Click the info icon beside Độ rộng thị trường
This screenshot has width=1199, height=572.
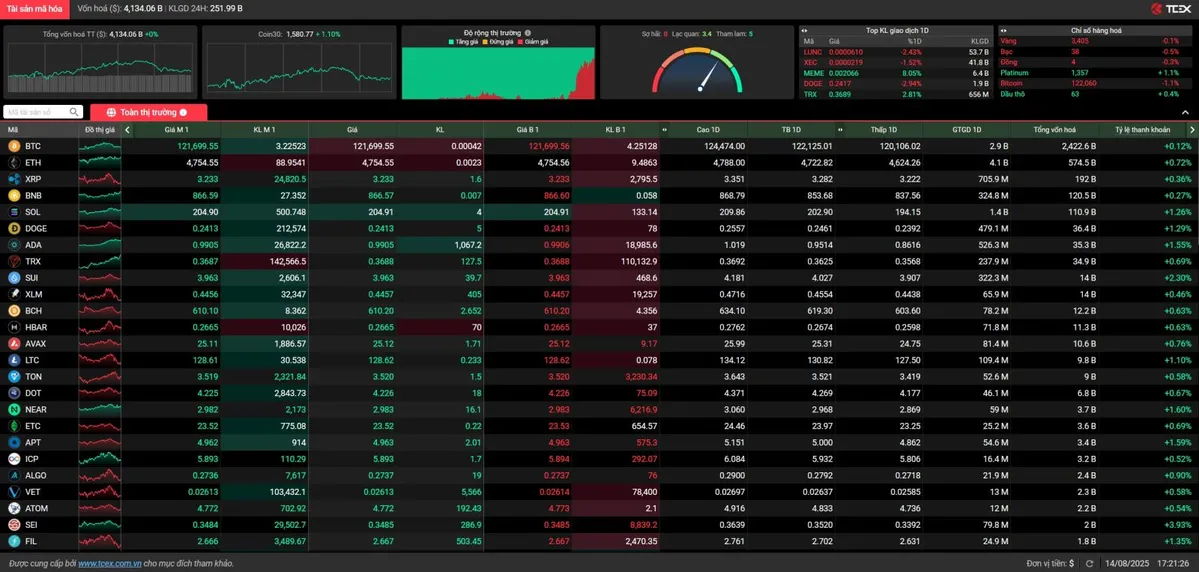[x=528, y=33]
